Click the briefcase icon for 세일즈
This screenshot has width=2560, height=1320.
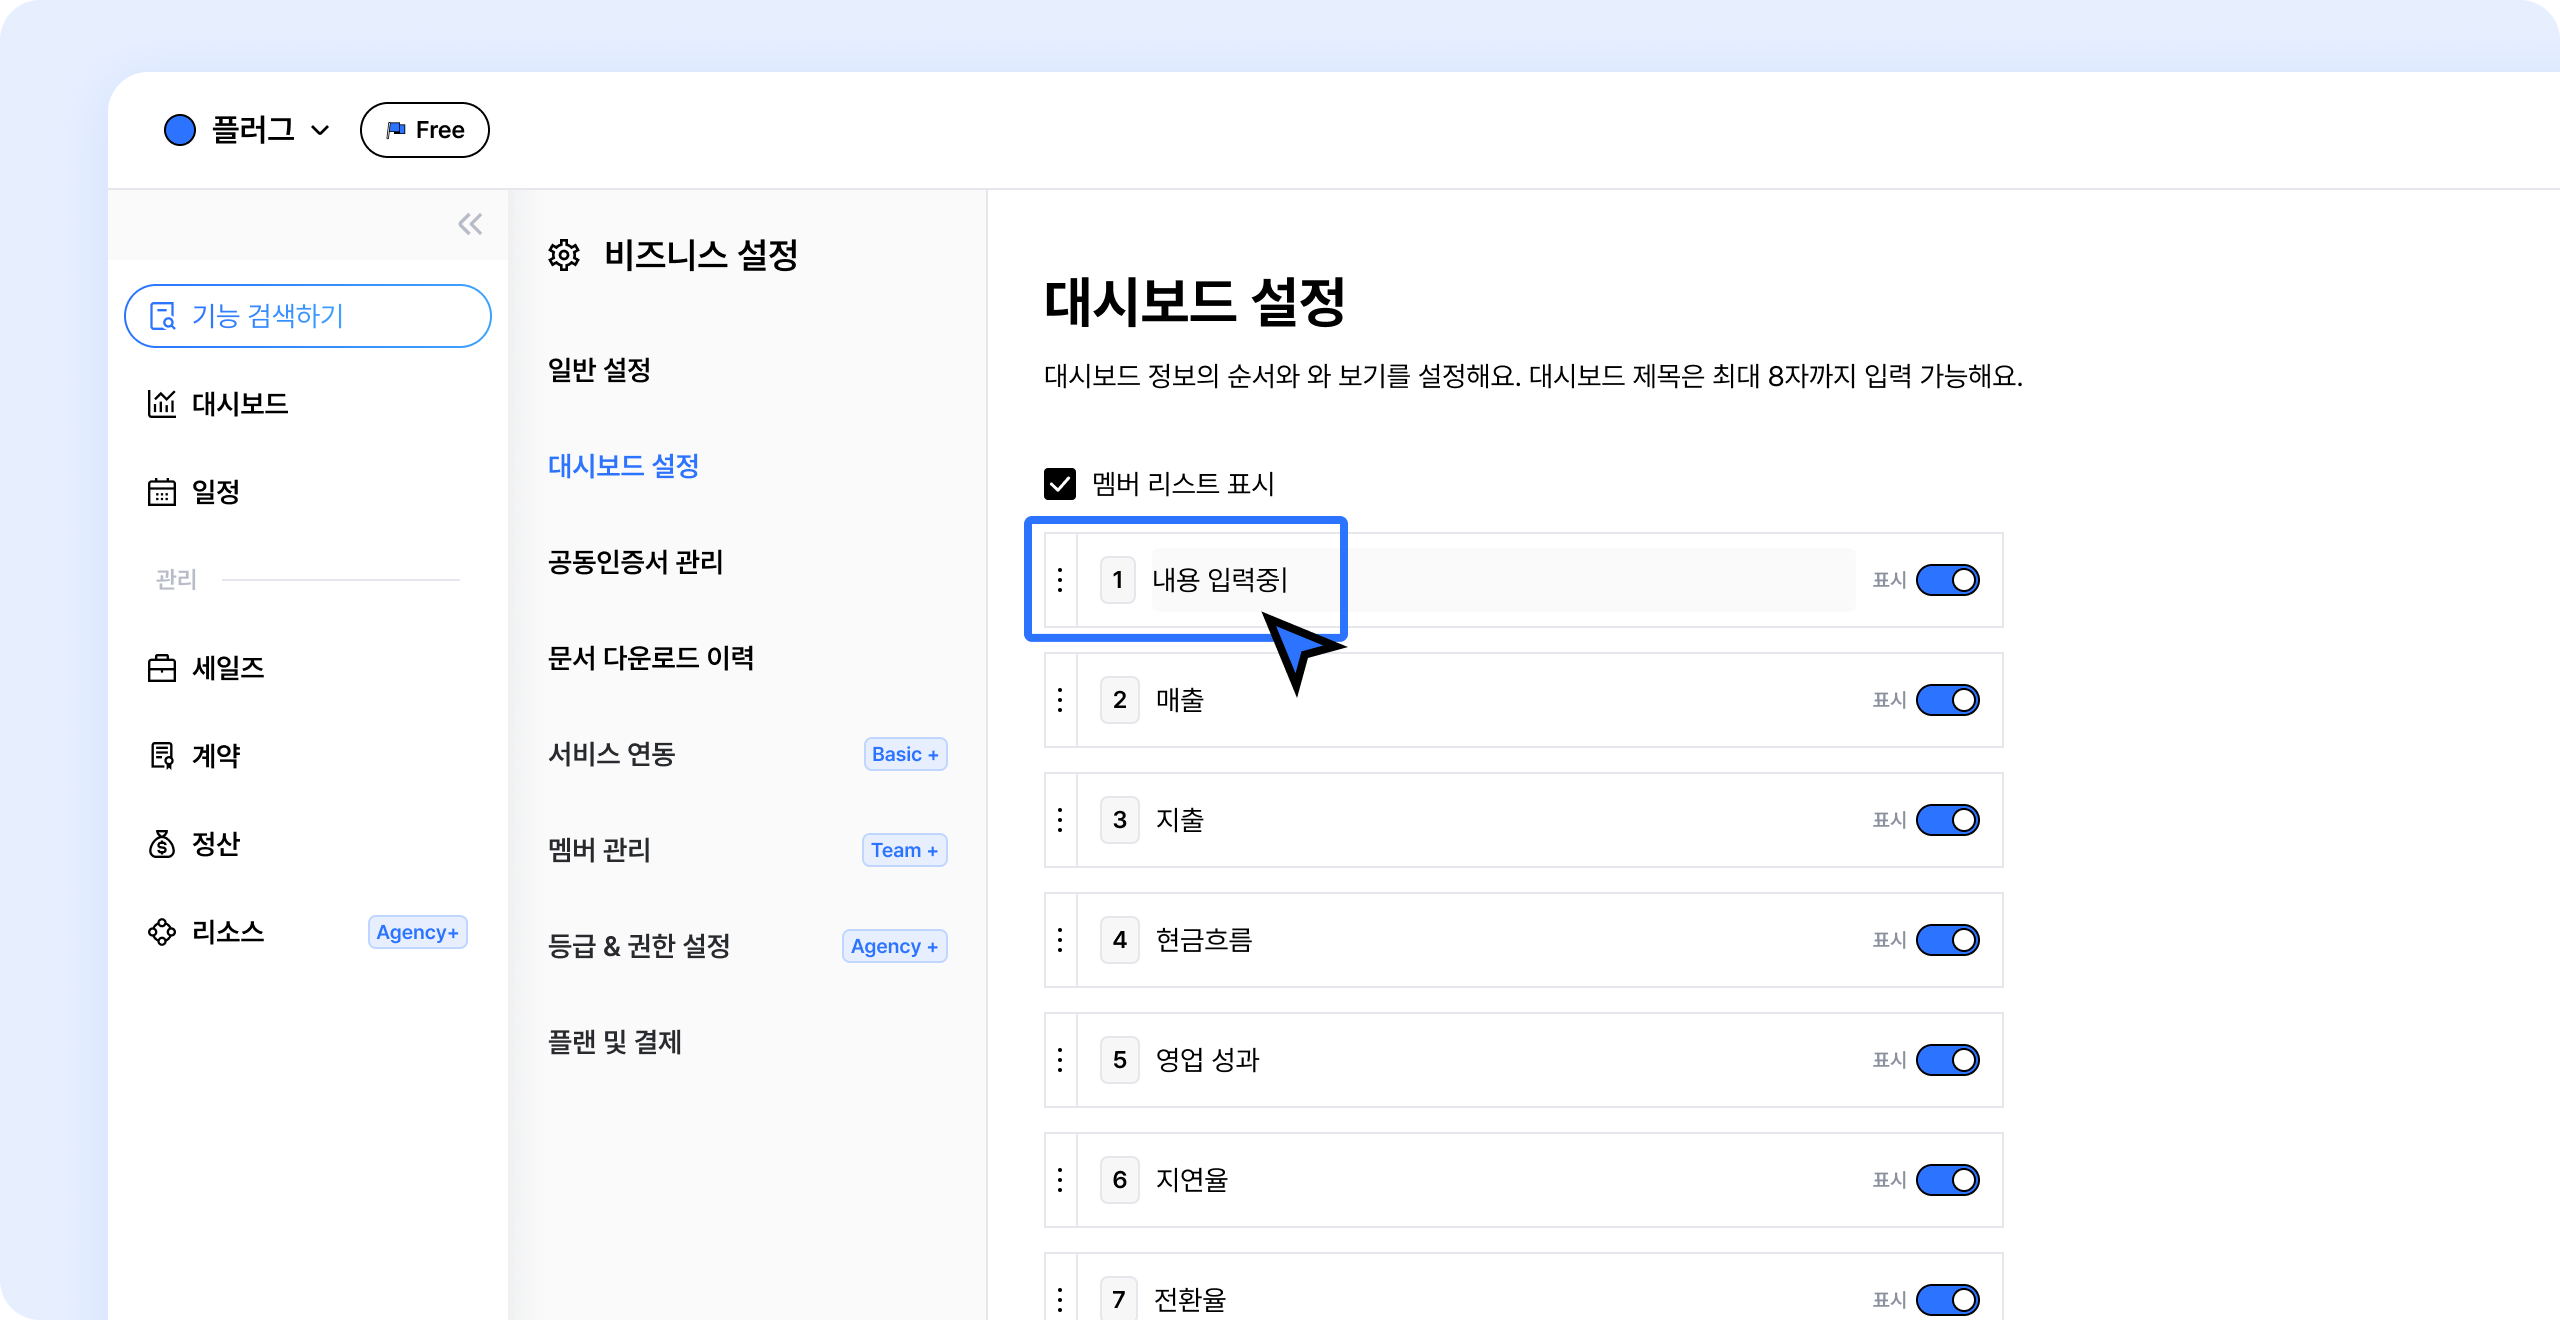coord(162,668)
